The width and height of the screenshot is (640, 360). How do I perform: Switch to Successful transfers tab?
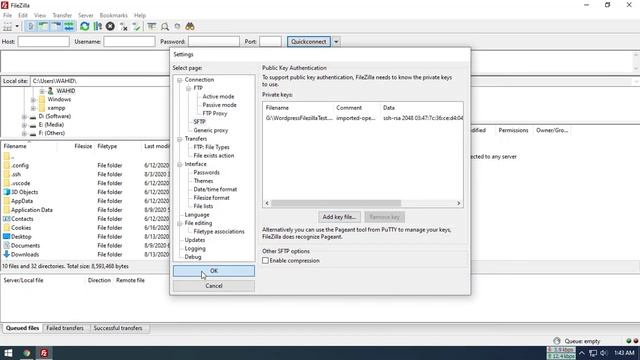point(118,328)
